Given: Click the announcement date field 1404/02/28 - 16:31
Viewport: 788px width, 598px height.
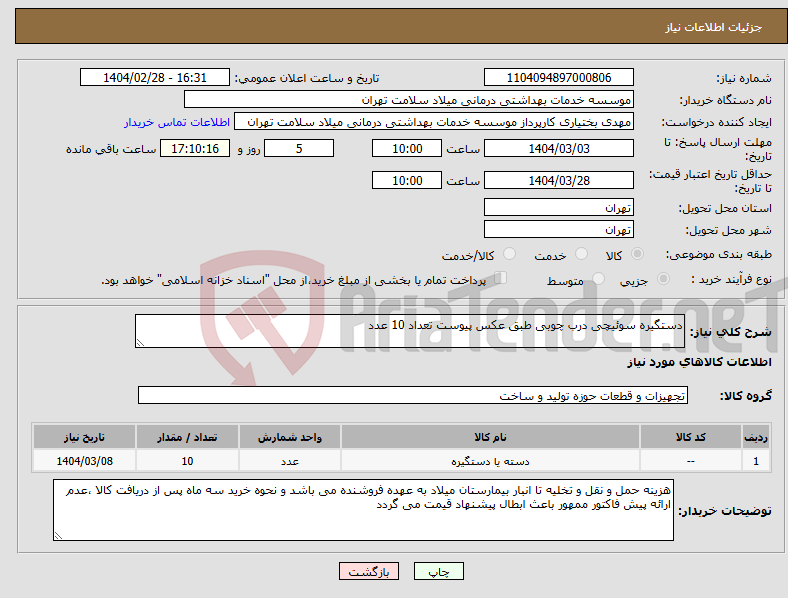Looking at the screenshot, I should click(x=155, y=77).
